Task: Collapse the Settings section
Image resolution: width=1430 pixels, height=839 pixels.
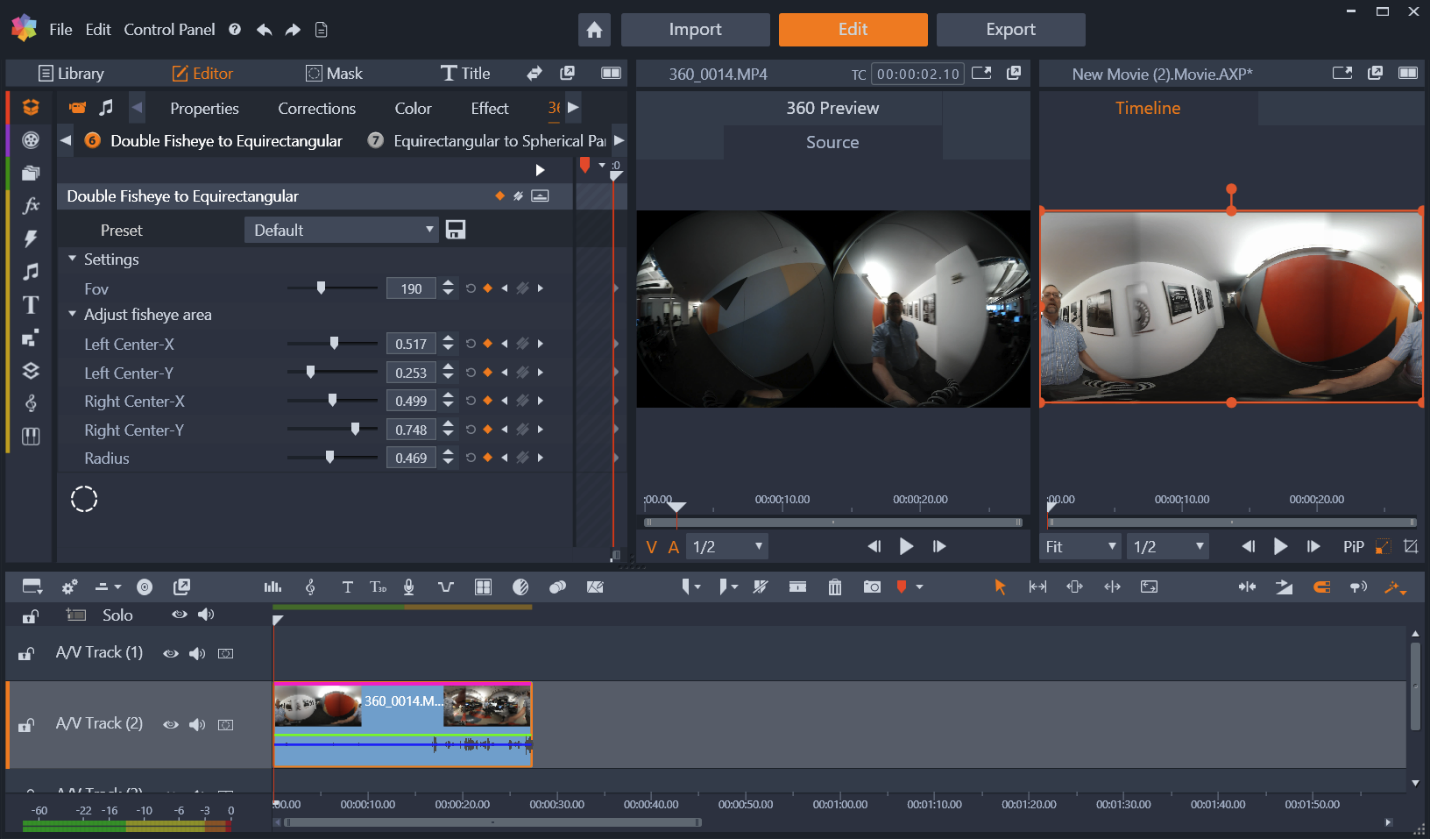Action: [72, 259]
